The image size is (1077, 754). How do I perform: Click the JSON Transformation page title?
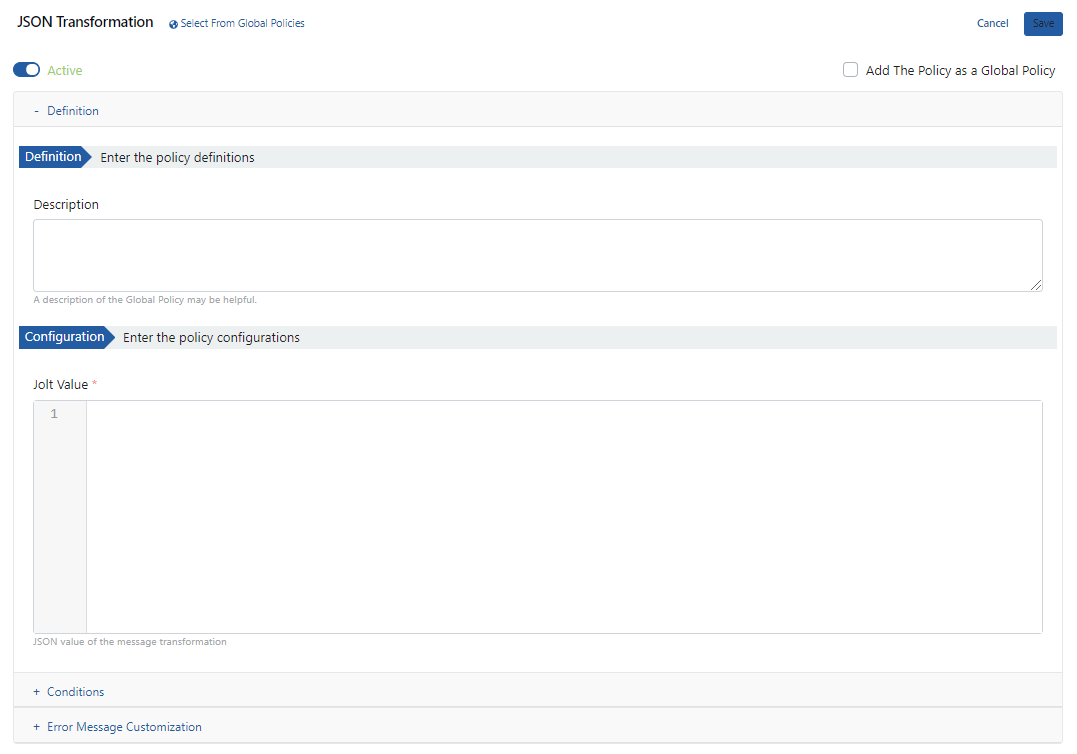click(85, 22)
